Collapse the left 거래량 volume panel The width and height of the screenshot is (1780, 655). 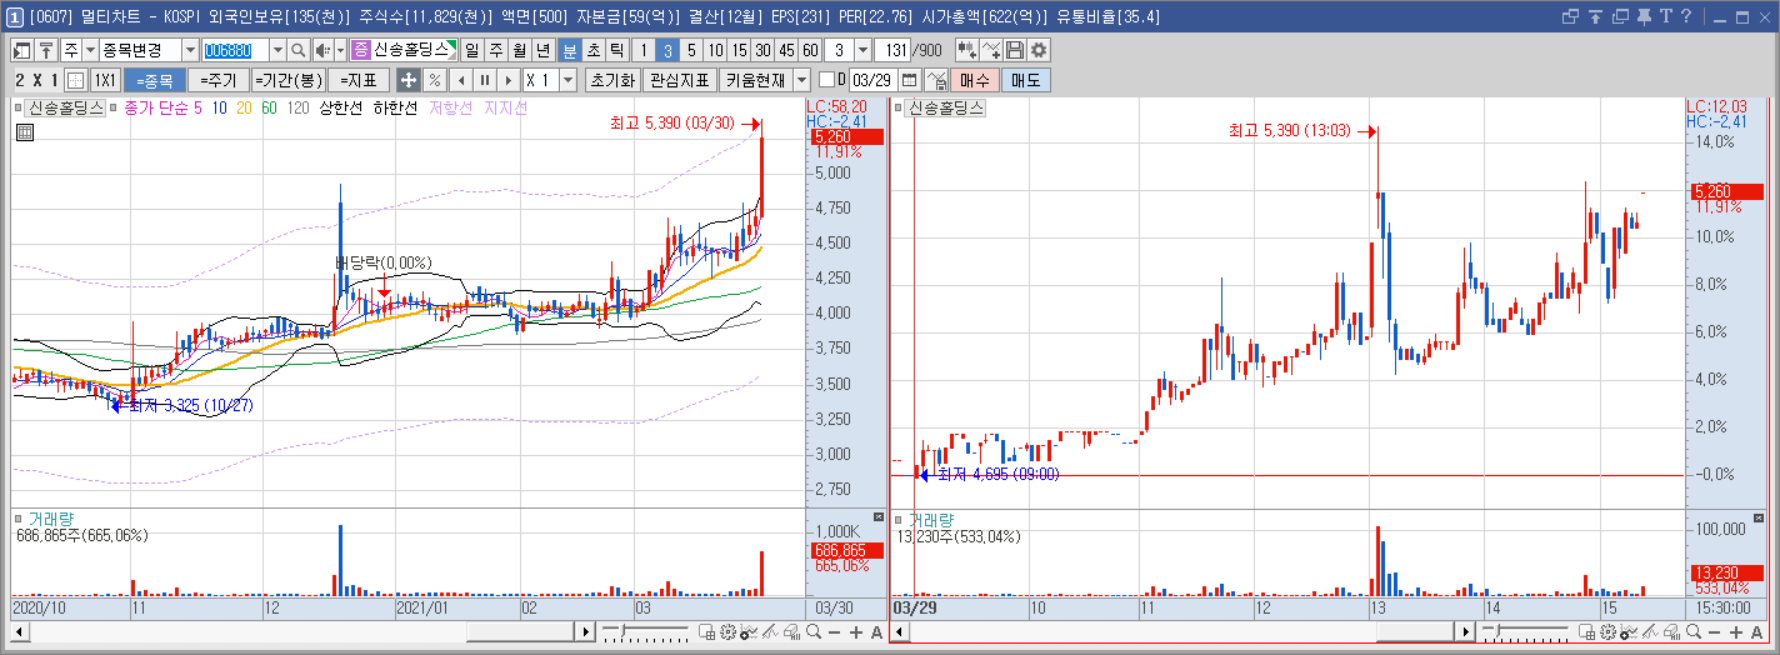878,517
